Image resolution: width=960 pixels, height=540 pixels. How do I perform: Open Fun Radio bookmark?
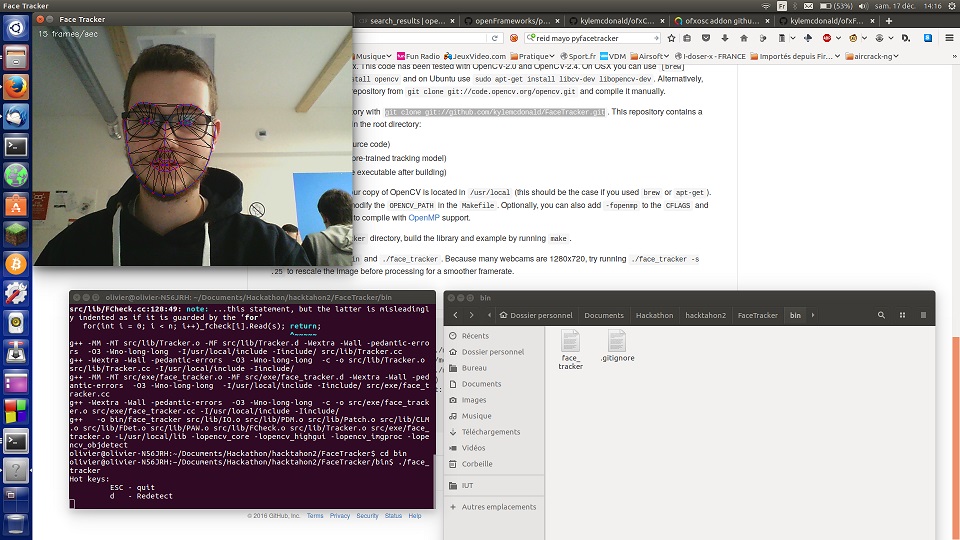point(418,56)
